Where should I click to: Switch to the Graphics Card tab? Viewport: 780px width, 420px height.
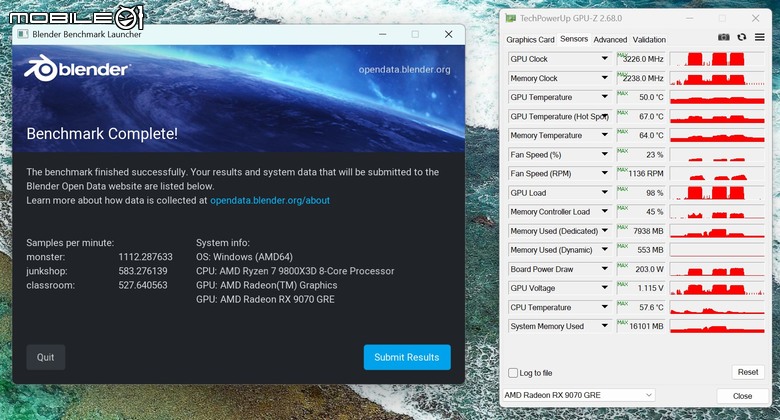(x=530, y=39)
